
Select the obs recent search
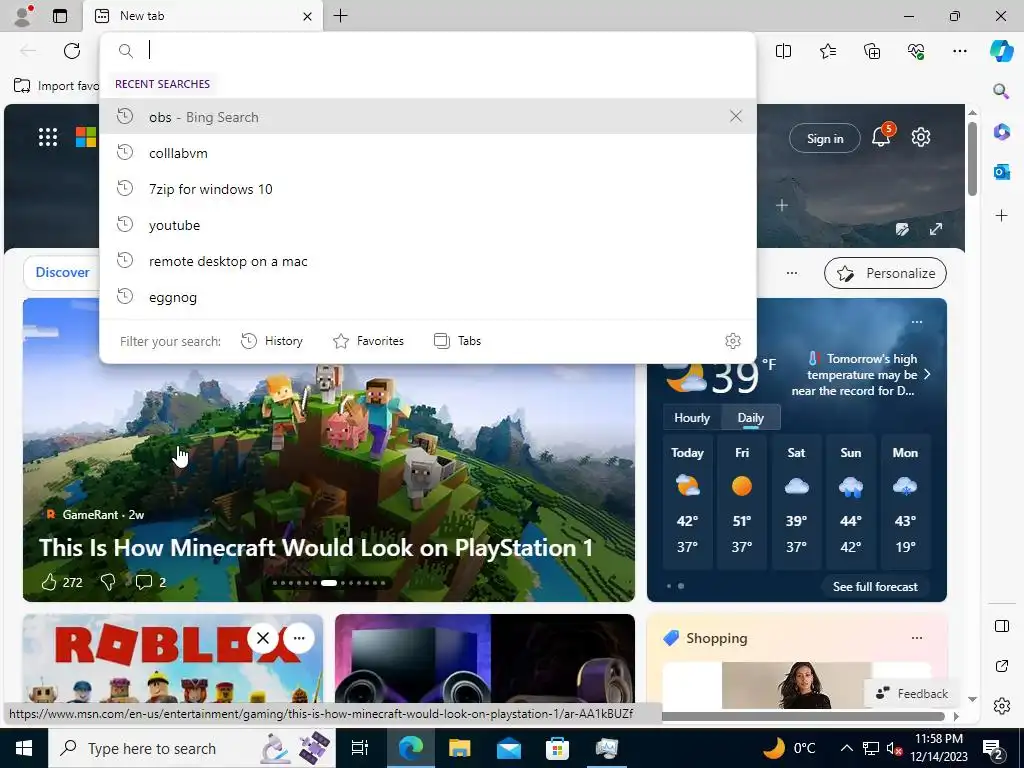click(x=428, y=116)
